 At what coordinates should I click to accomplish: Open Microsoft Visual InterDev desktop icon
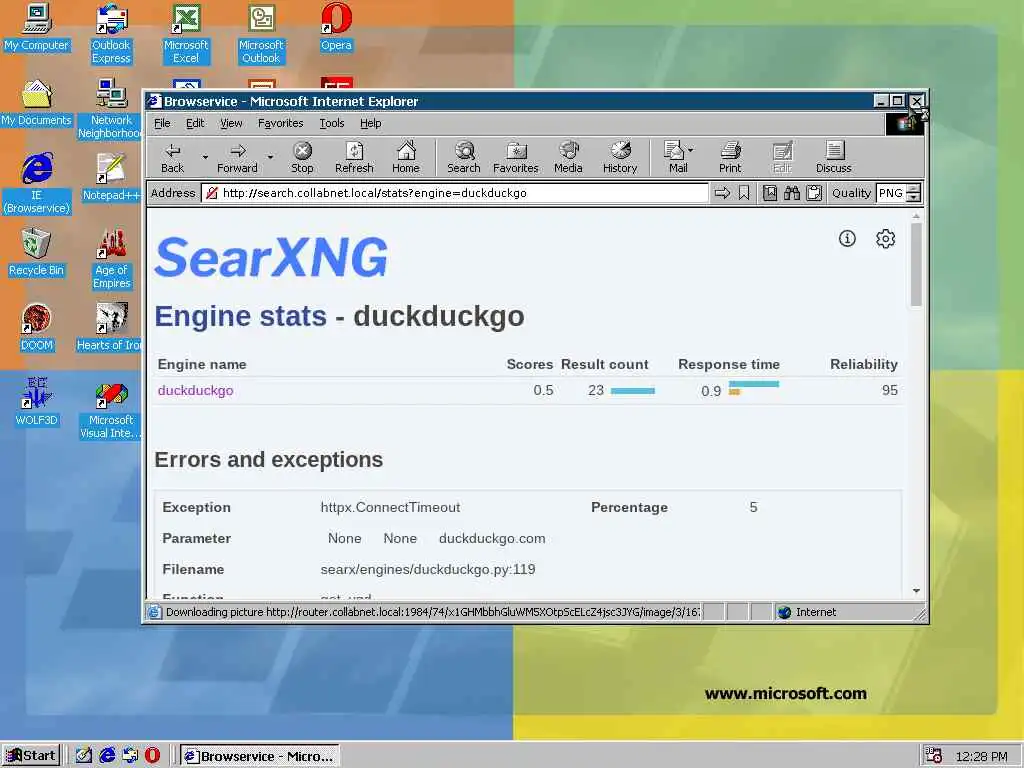pos(111,409)
